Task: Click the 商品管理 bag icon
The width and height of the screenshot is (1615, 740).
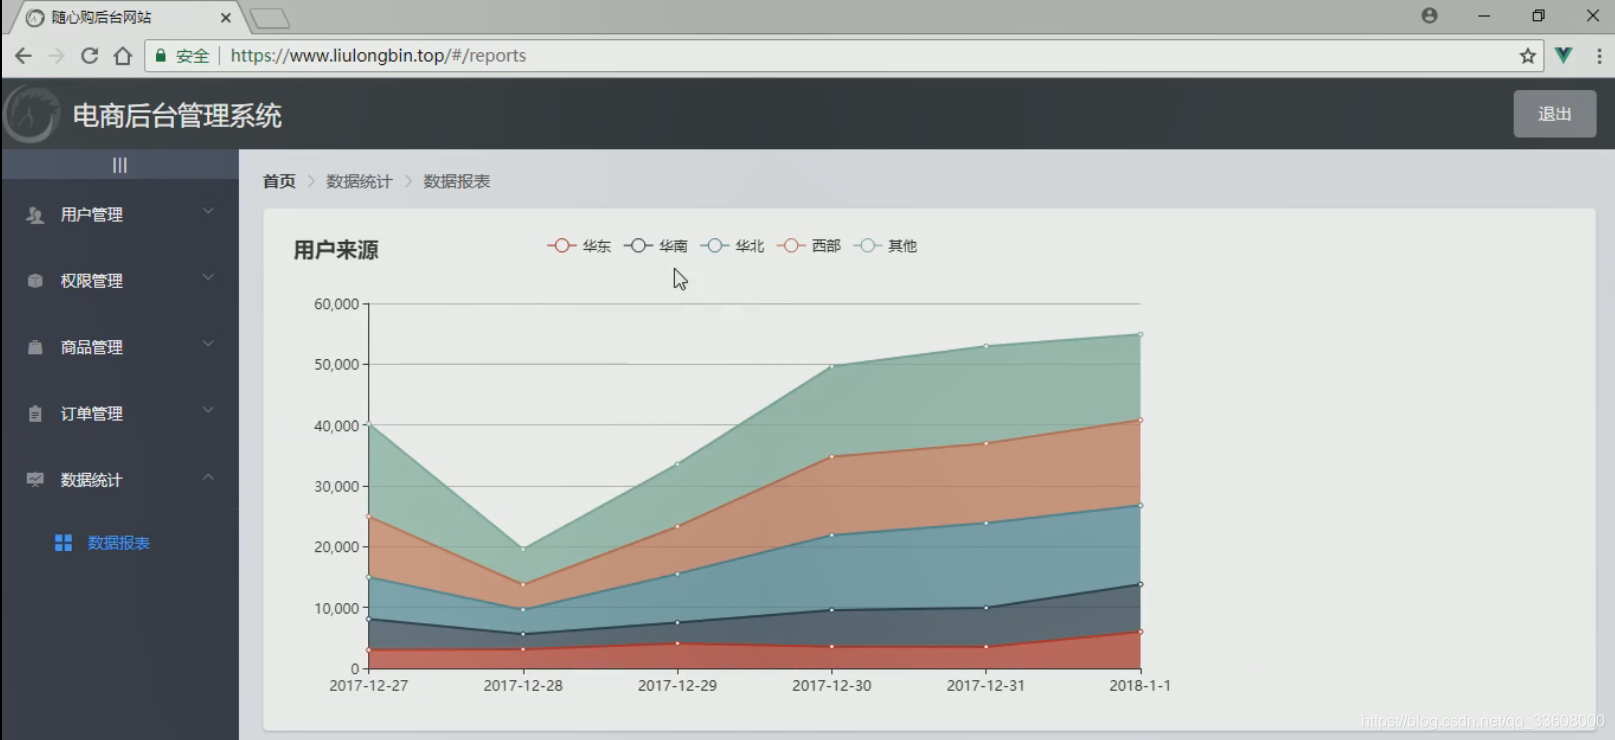Action: (35, 347)
